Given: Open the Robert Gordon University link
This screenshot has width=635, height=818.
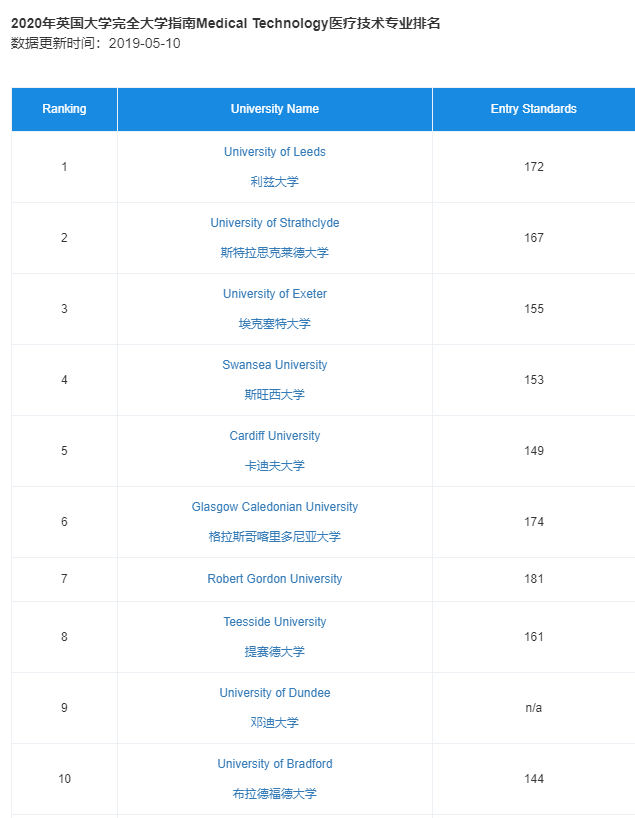Looking at the screenshot, I should pyautogui.click(x=274, y=579).
